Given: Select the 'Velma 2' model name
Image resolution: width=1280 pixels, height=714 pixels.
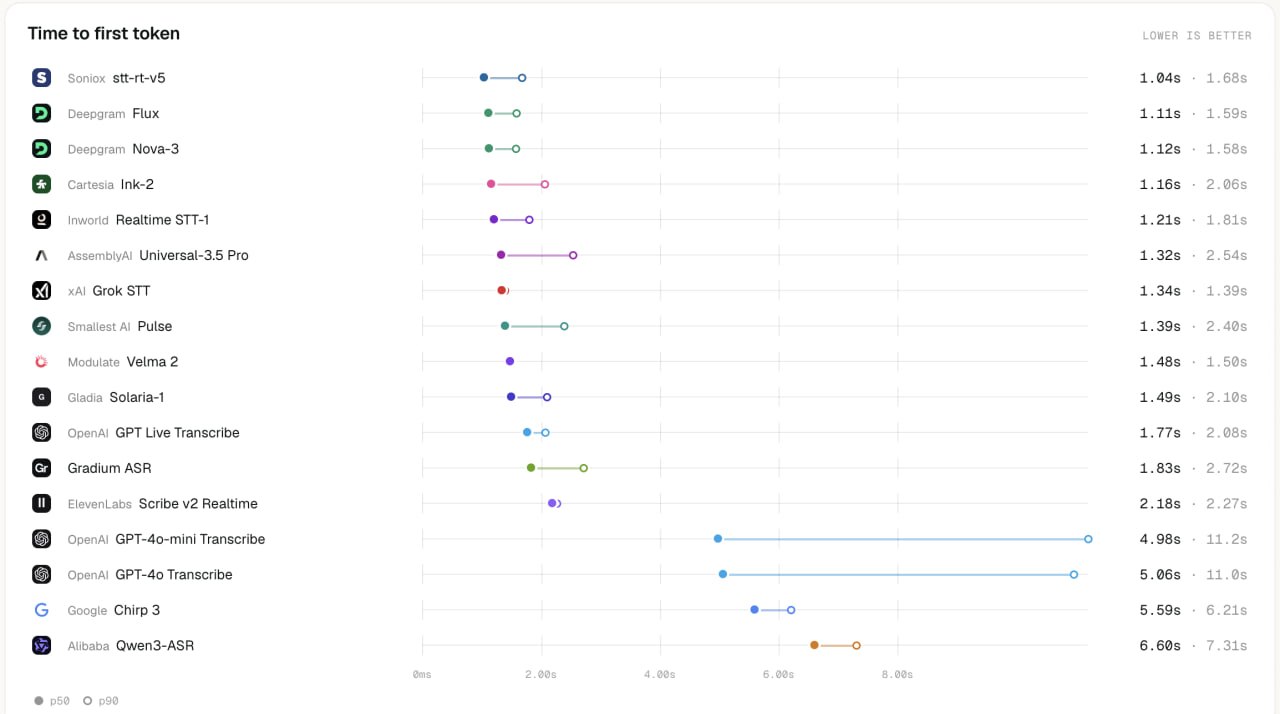Looking at the screenshot, I should point(152,362).
